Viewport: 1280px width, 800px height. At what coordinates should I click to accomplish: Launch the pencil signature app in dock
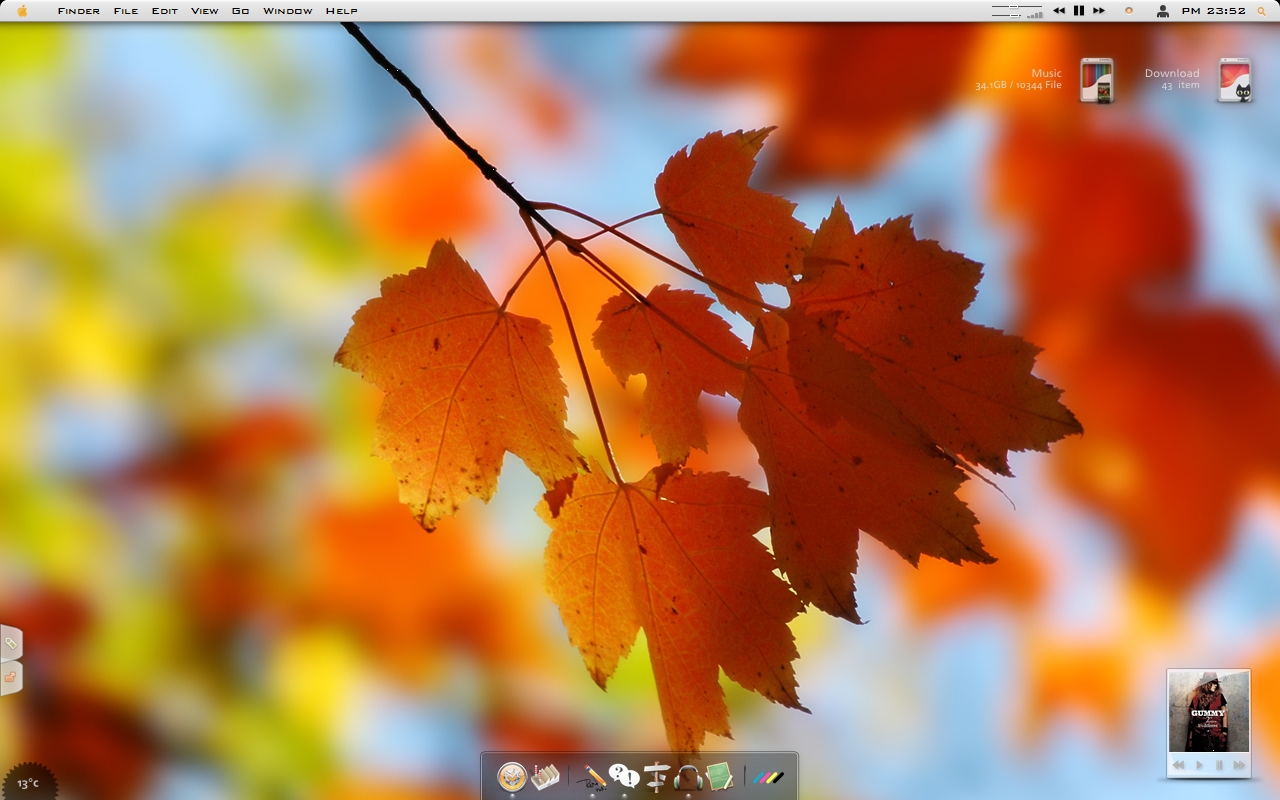point(592,776)
